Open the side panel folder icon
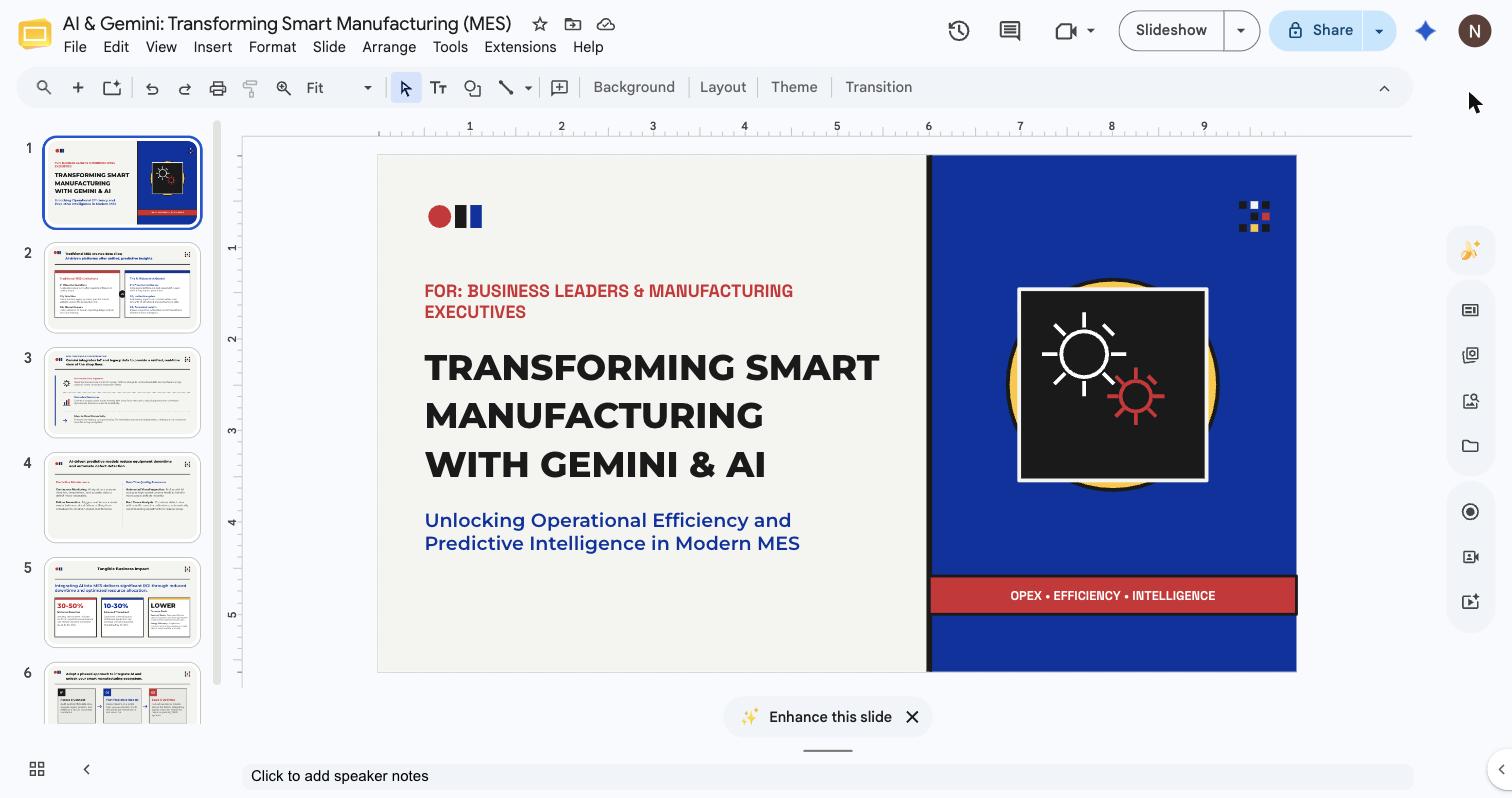The width and height of the screenshot is (1512, 798). click(1470, 446)
